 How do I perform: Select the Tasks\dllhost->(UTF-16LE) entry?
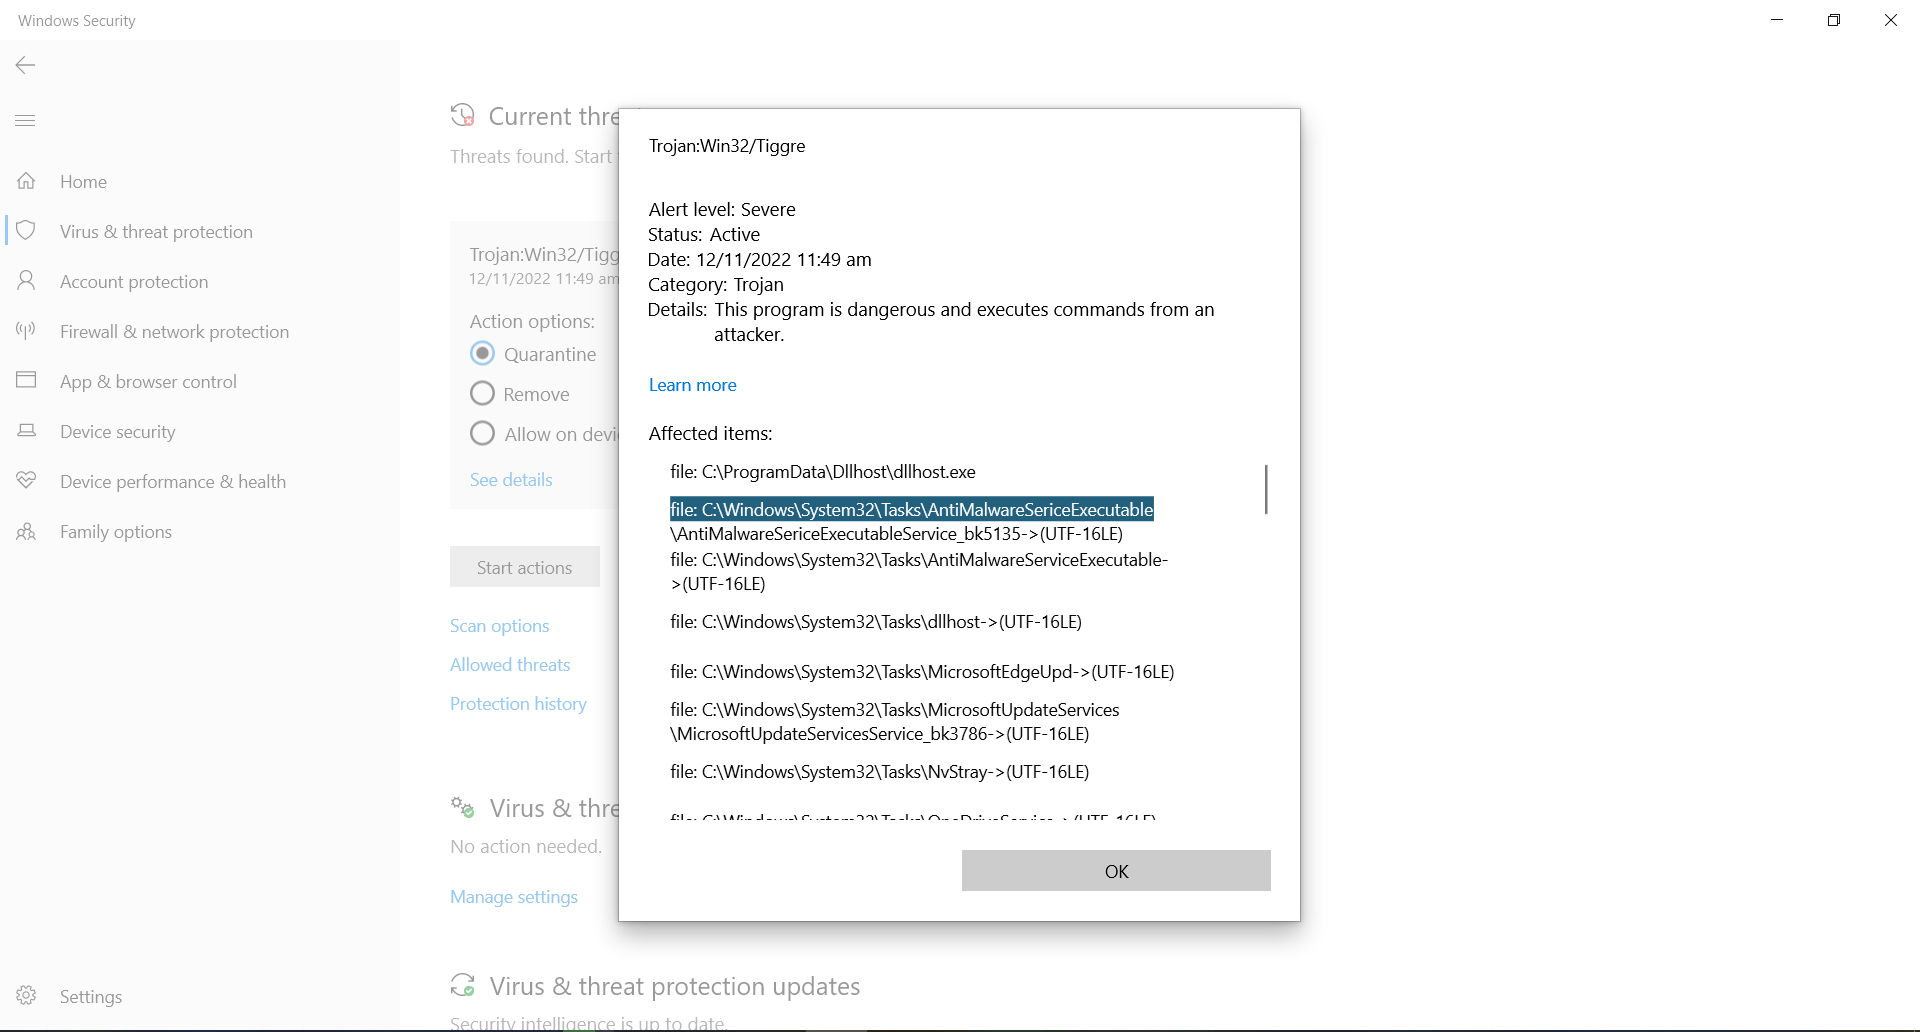point(876,622)
